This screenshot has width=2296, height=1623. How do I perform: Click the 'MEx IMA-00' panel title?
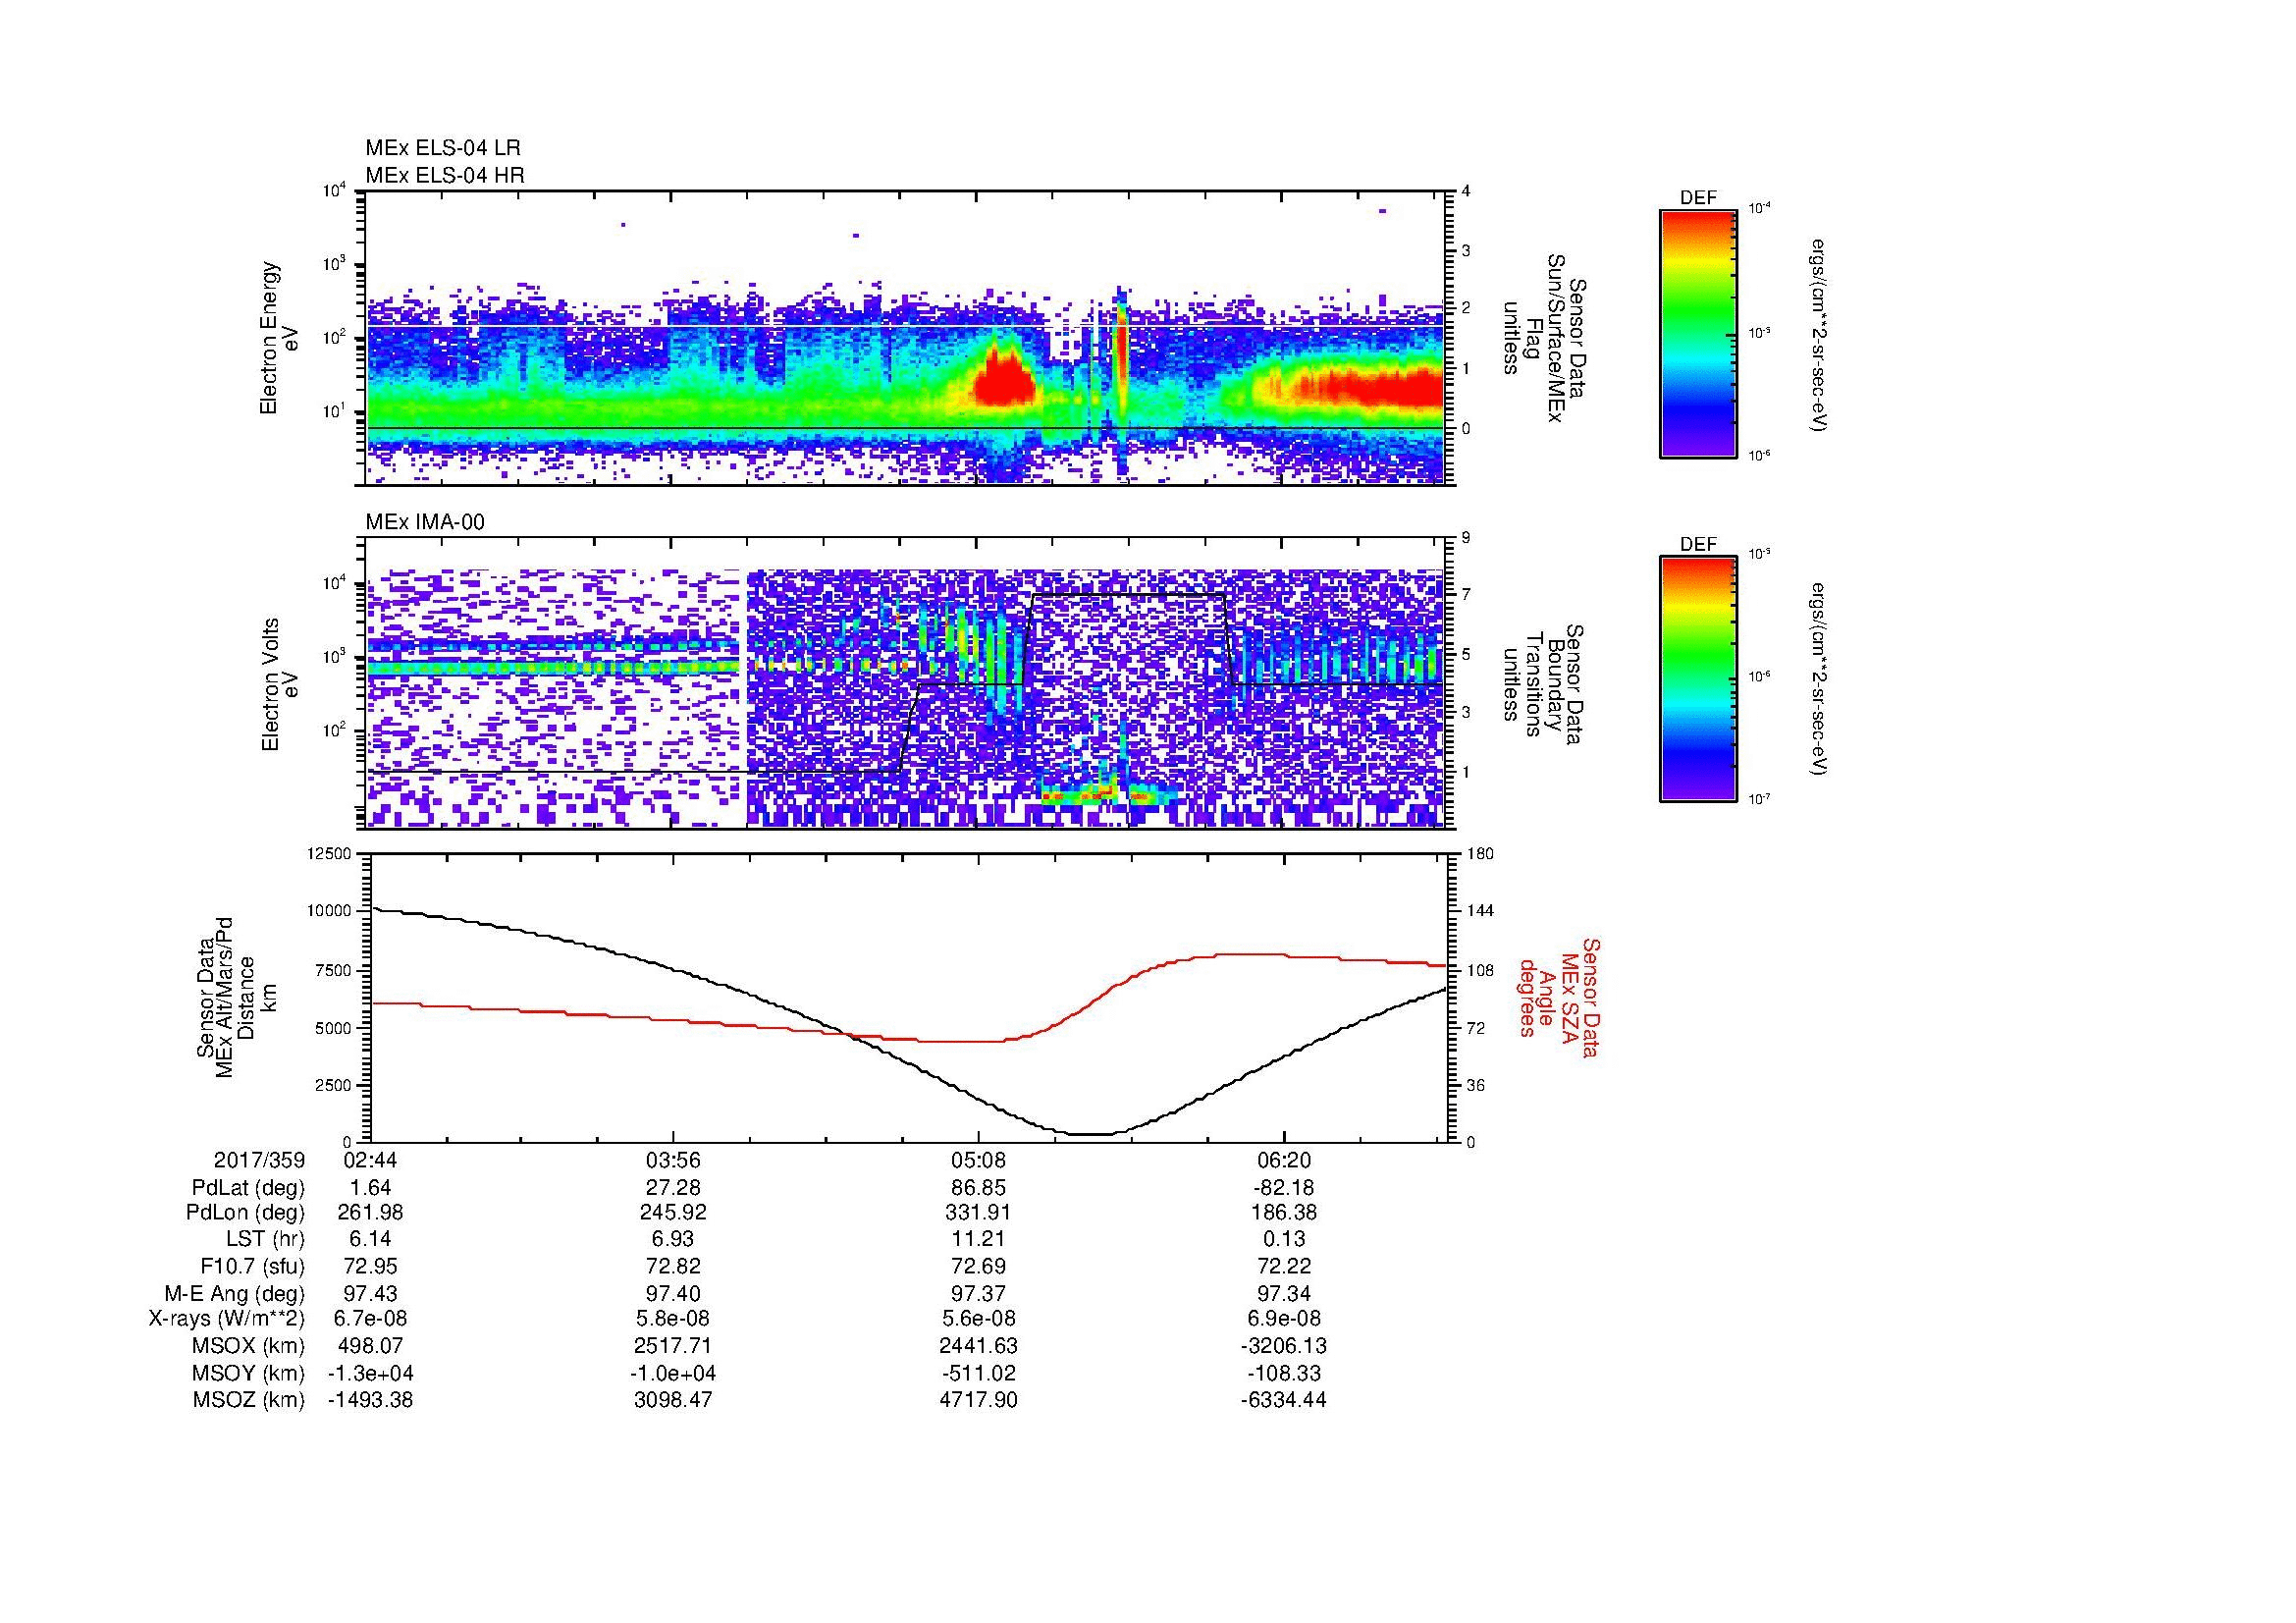click(425, 522)
